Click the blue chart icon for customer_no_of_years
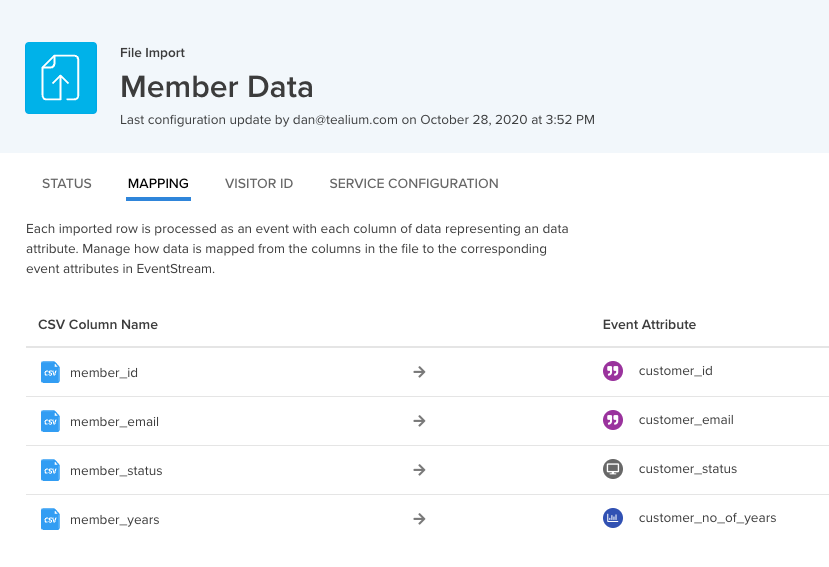This screenshot has height=567, width=829. [x=613, y=518]
